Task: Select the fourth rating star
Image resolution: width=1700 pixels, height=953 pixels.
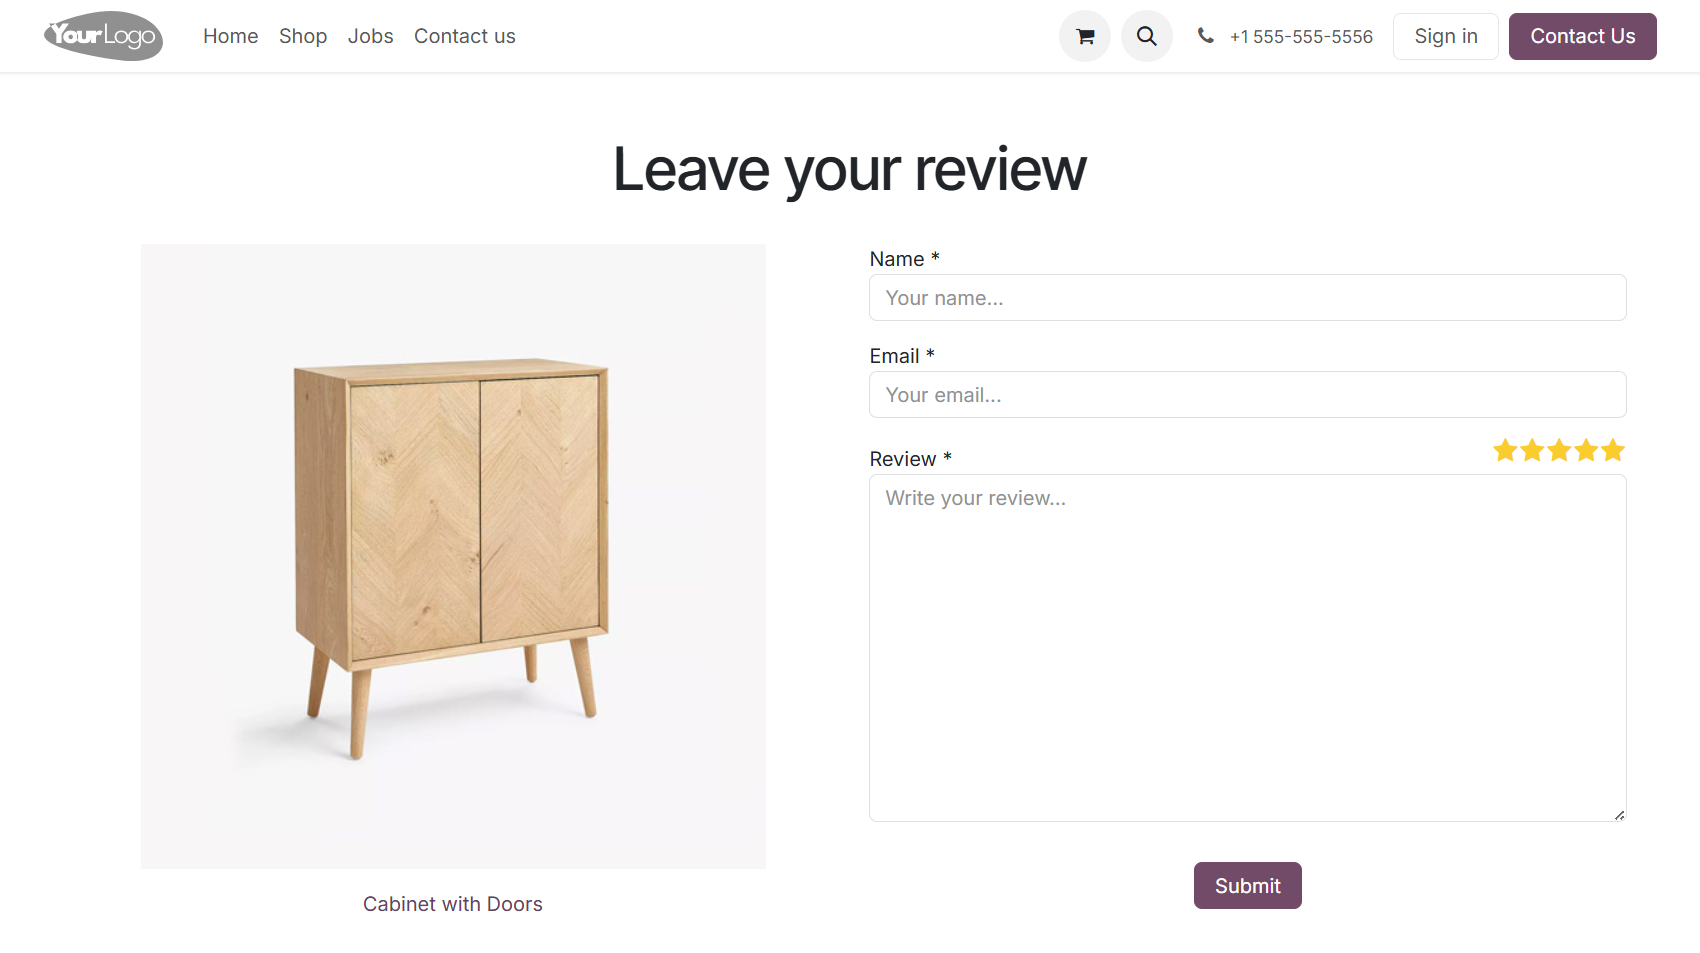Action: point(1585,450)
